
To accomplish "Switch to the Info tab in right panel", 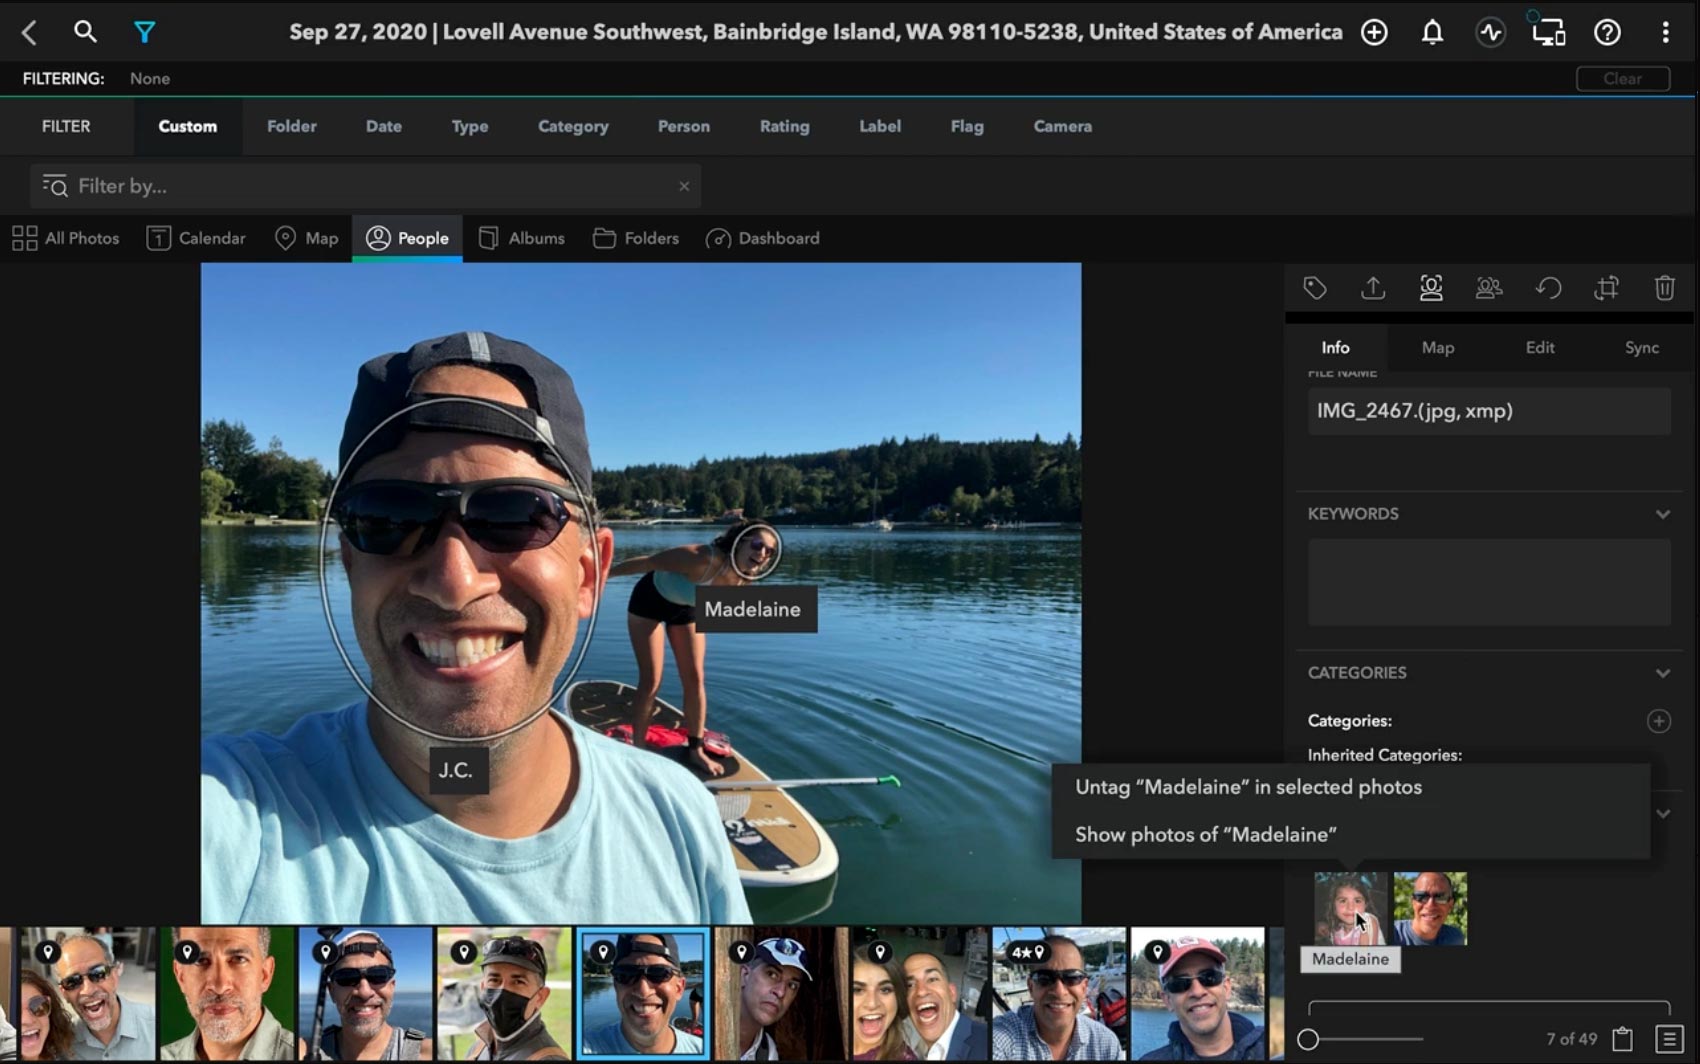I will [1335, 347].
